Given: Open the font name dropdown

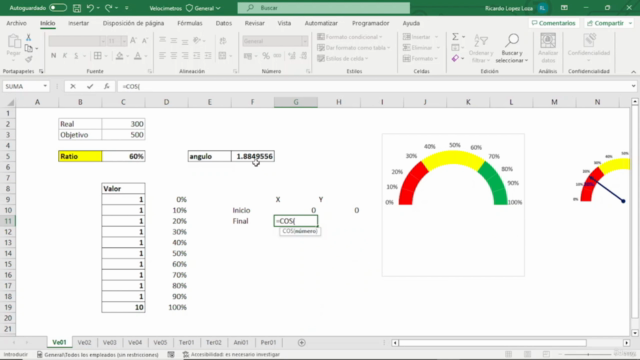Looking at the screenshot, I should point(103,41).
